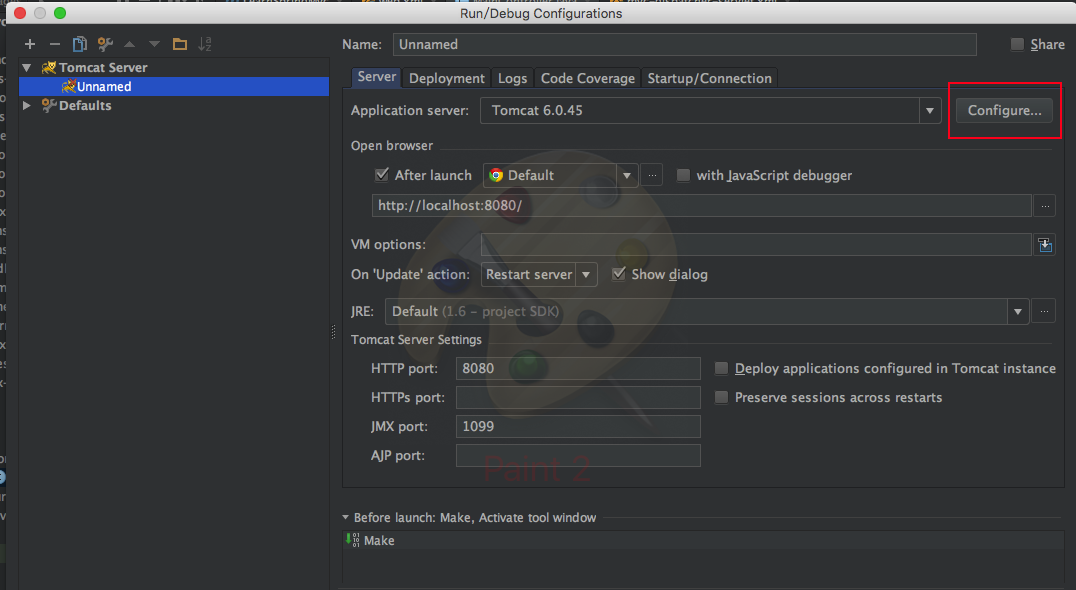1076x590 pixels.
Task: Collapse the Before launch section
Action: (x=345, y=517)
